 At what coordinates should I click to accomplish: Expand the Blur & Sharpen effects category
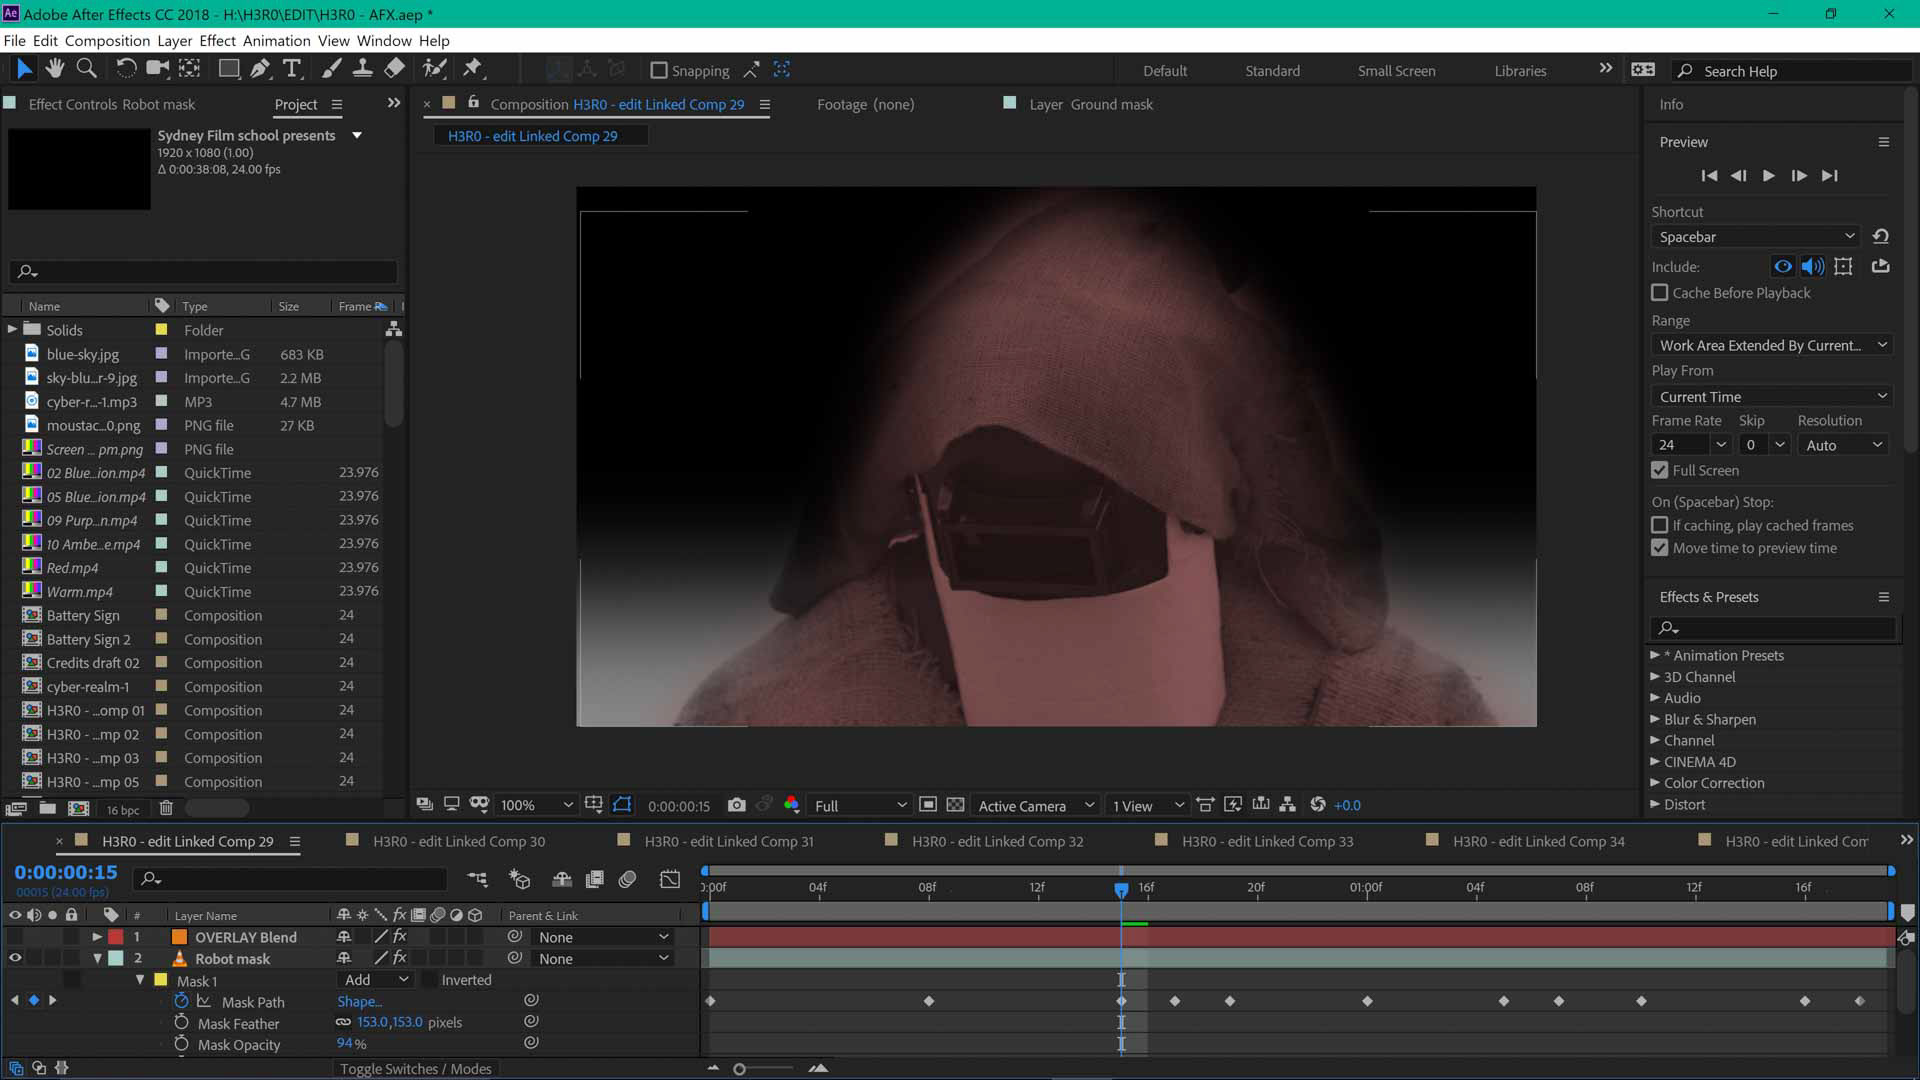point(1655,719)
